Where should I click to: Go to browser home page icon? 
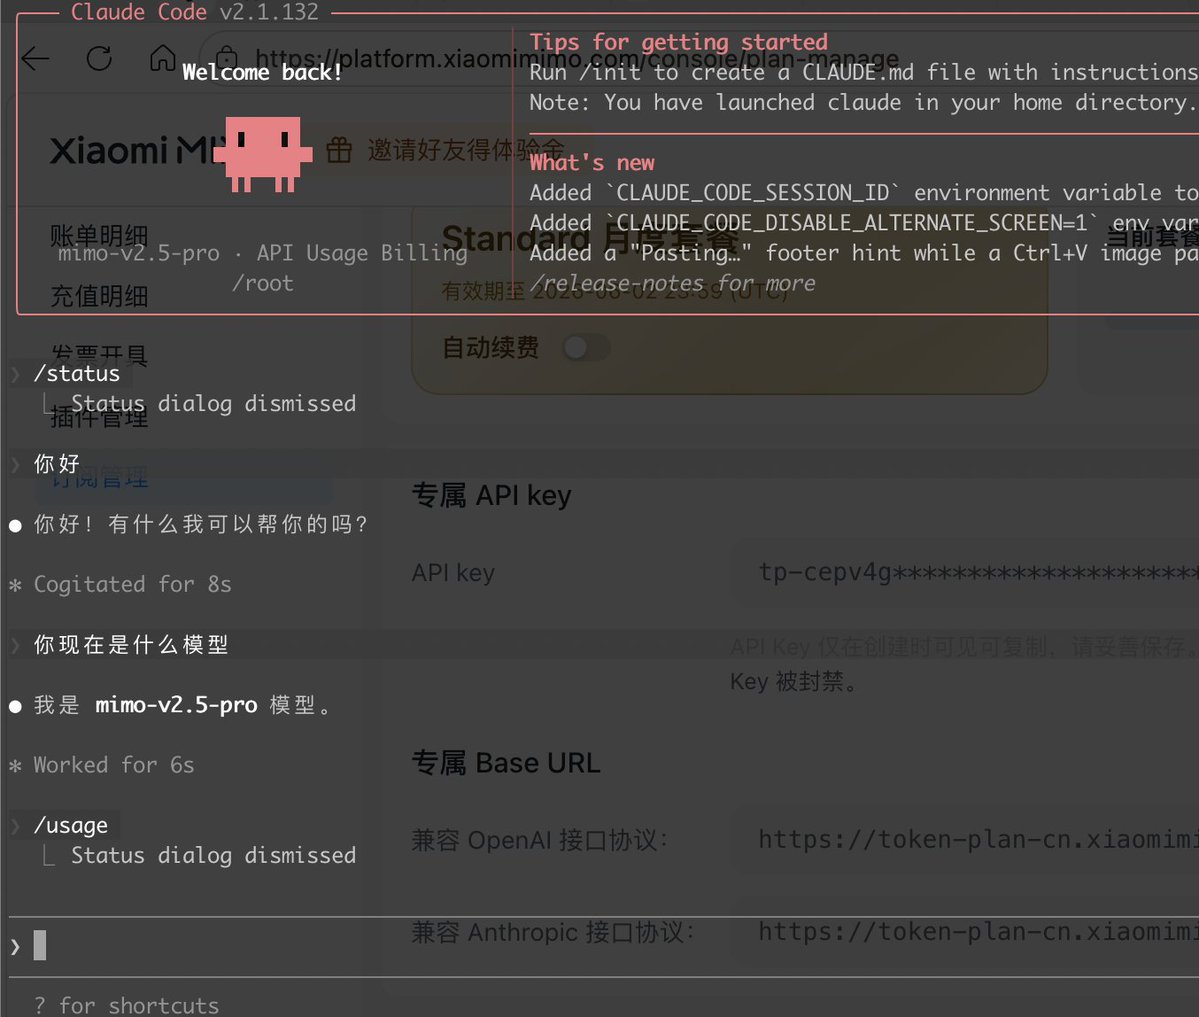(x=162, y=57)
